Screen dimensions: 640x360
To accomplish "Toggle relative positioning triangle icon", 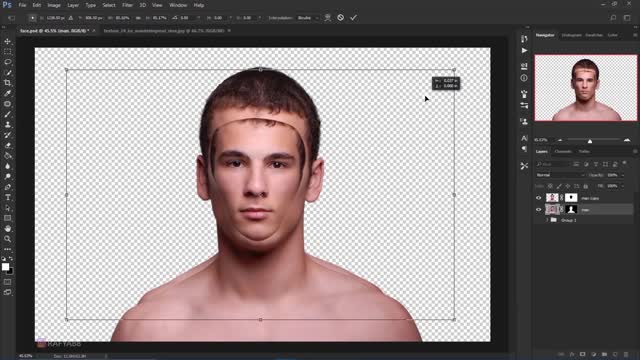I will (71, 18).
